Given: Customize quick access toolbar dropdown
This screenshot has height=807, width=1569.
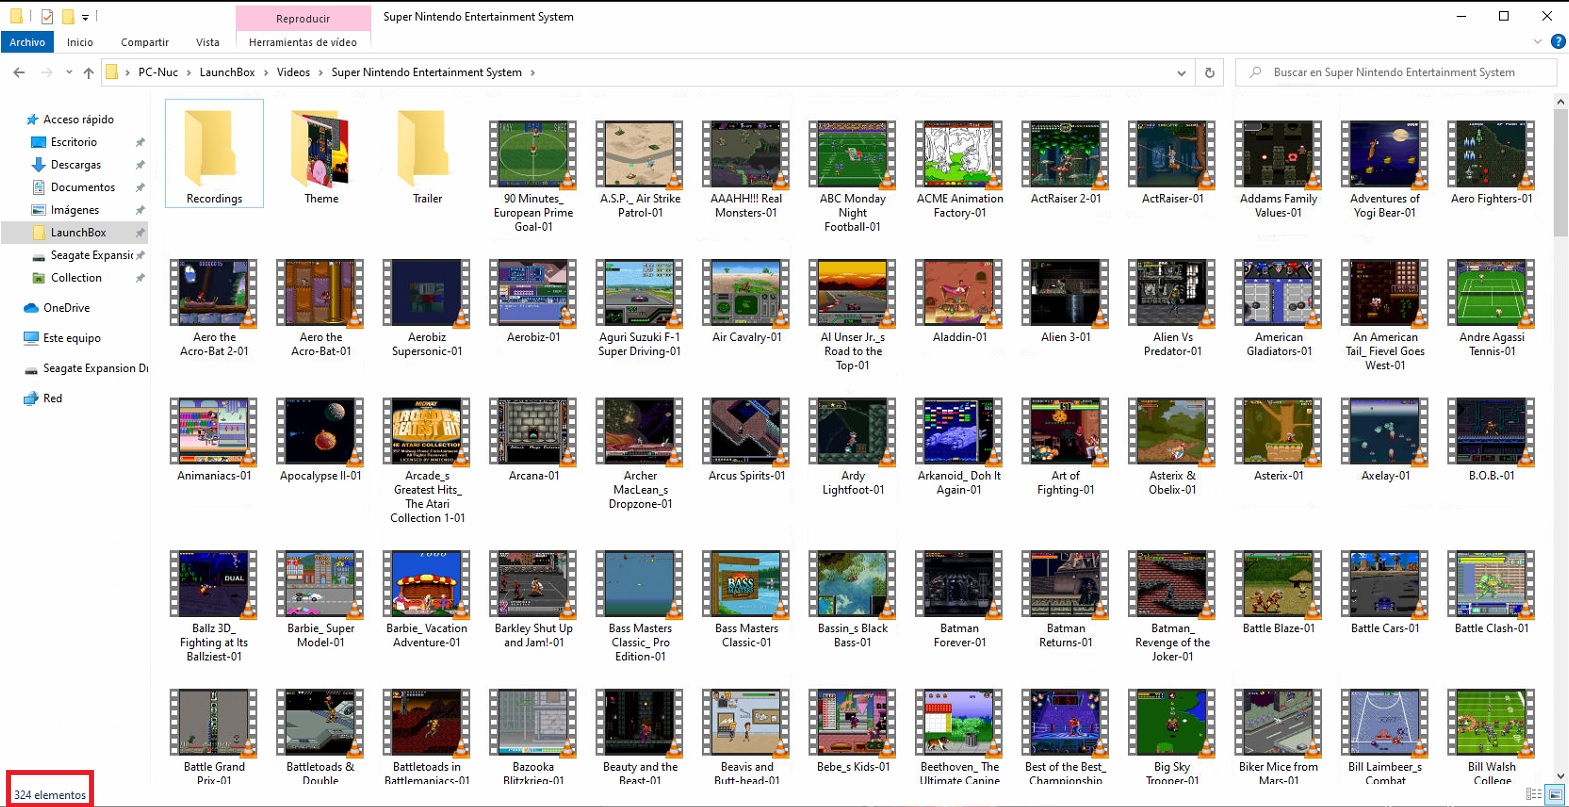Looking at the screenshot, I should click(85, 17).
